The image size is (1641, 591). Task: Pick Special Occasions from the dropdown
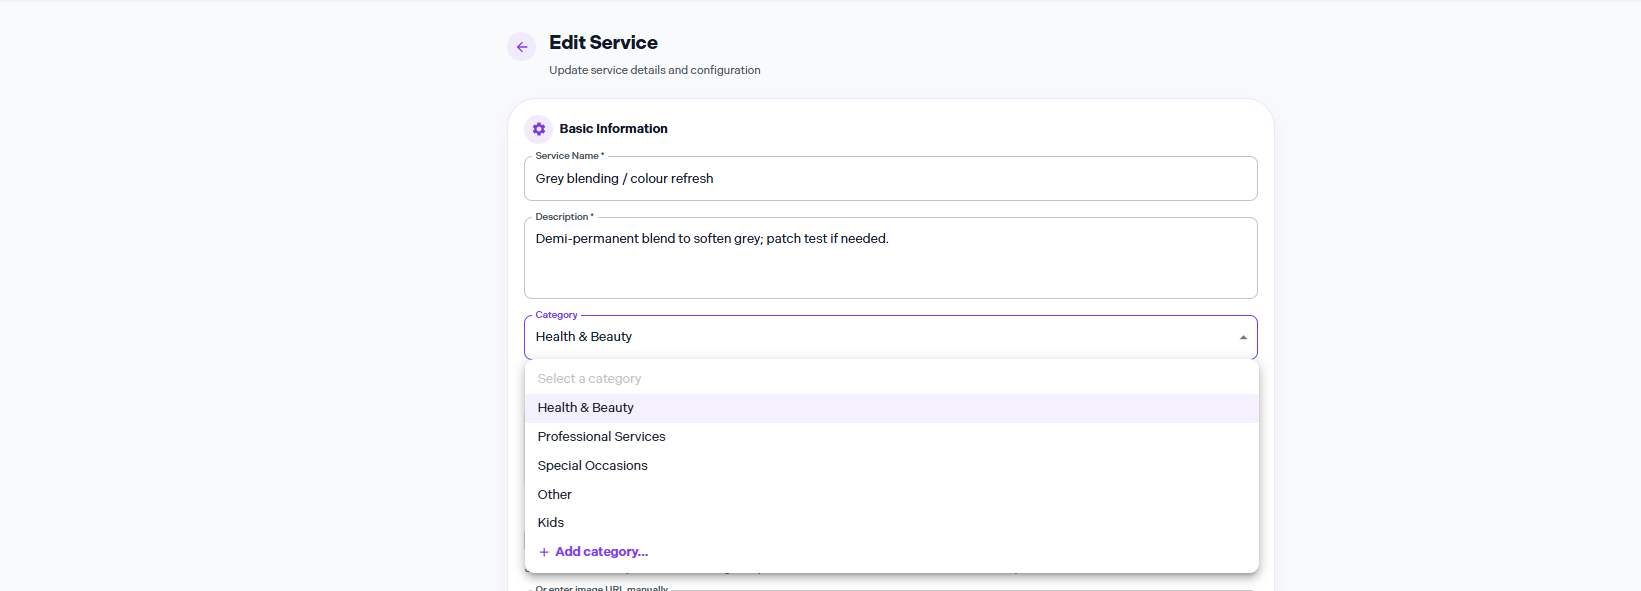pyautogui.click(x=891, y=466)
